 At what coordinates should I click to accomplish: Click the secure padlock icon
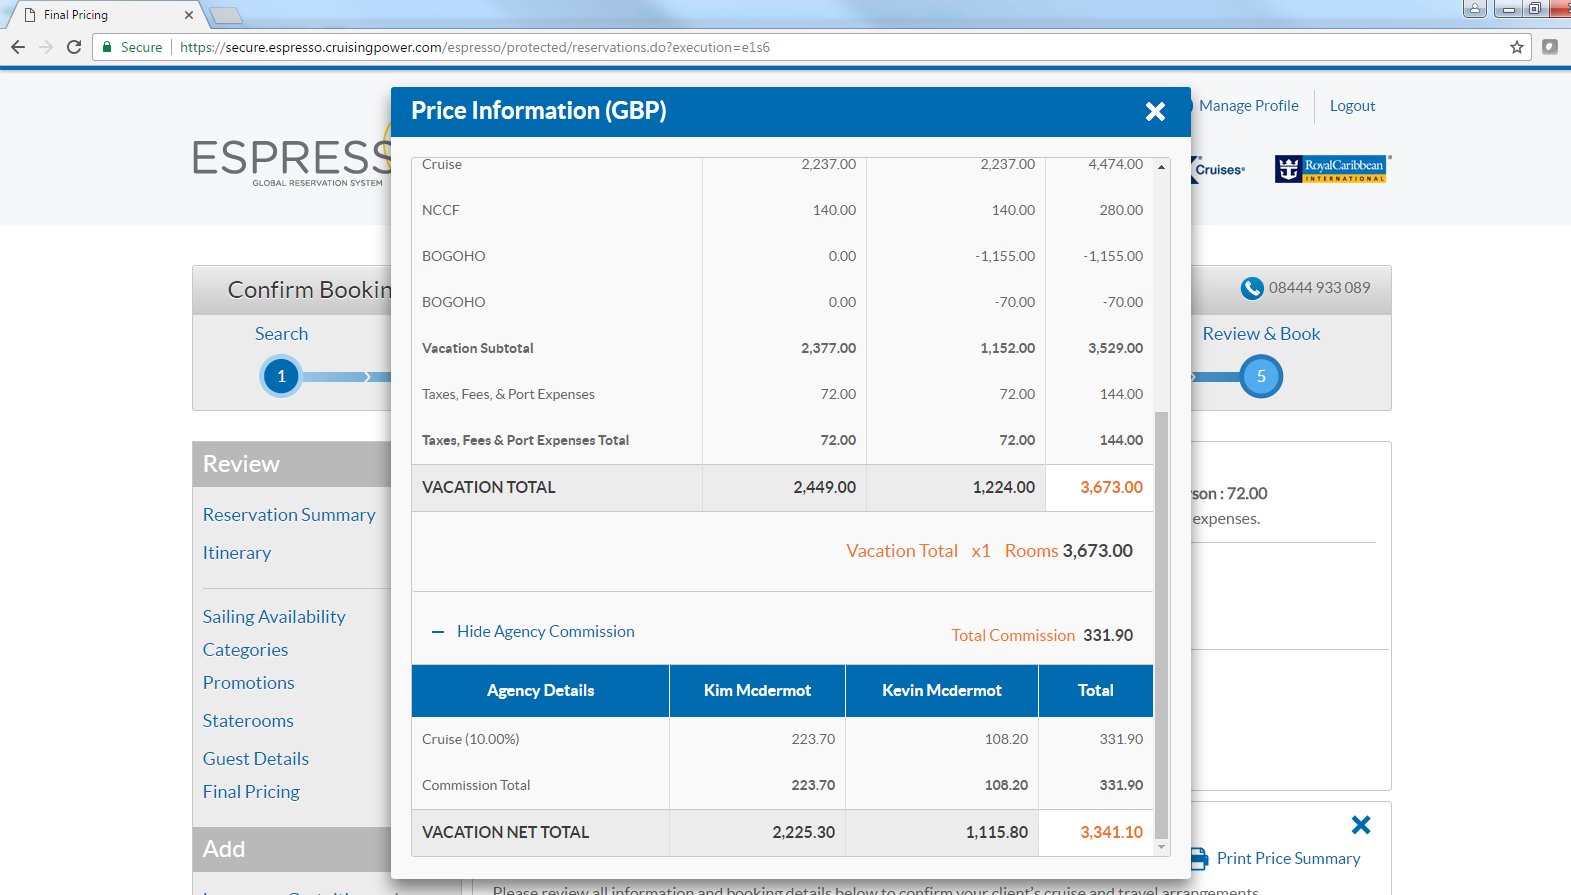coord(107,47)
